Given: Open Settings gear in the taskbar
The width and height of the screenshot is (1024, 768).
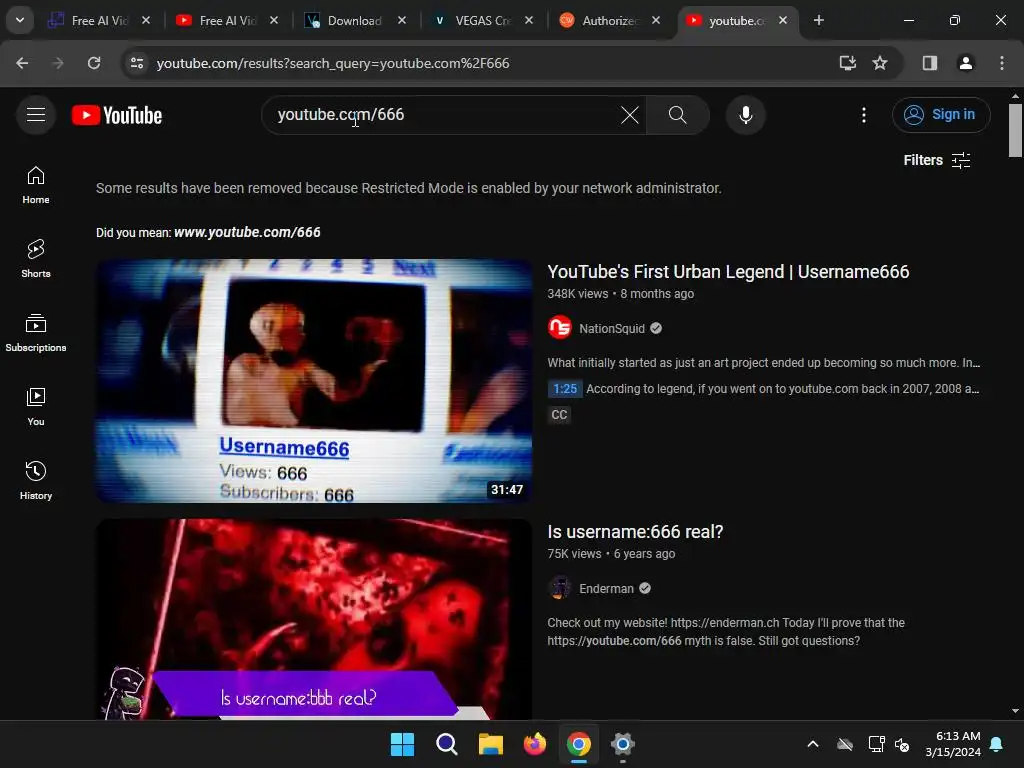Looking at the screenshot, I should point(622,744).
